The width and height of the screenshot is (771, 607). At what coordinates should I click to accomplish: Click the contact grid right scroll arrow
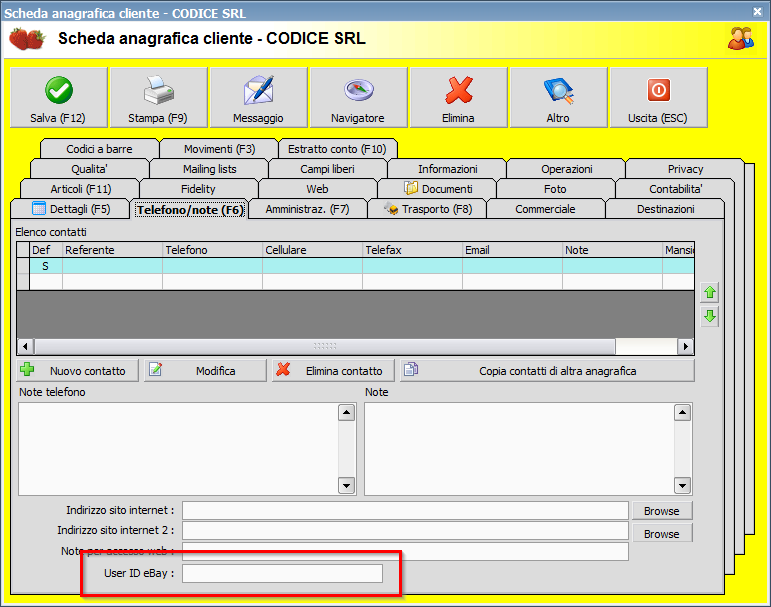(685, 346)
